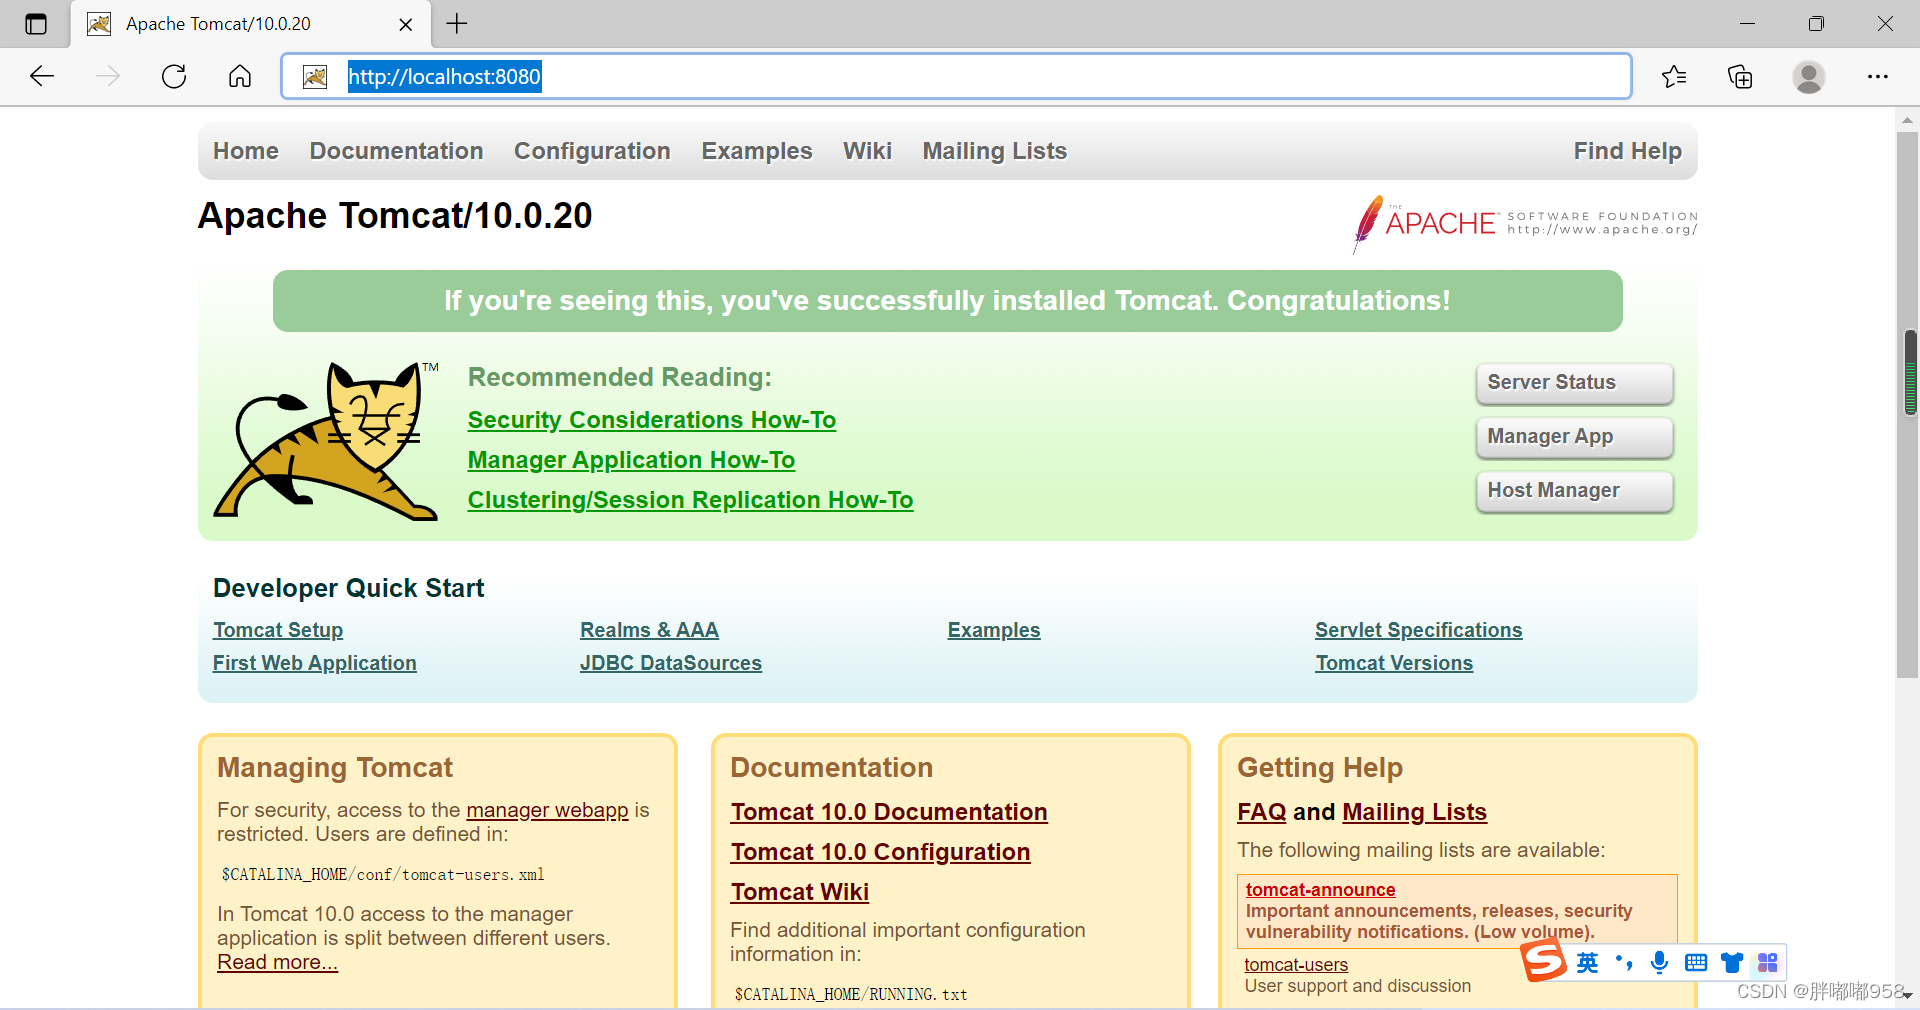Viewport: 1920px width, 1010px height.
Task: Click the scrollbar up arrow
Action: click(1908, 120)
